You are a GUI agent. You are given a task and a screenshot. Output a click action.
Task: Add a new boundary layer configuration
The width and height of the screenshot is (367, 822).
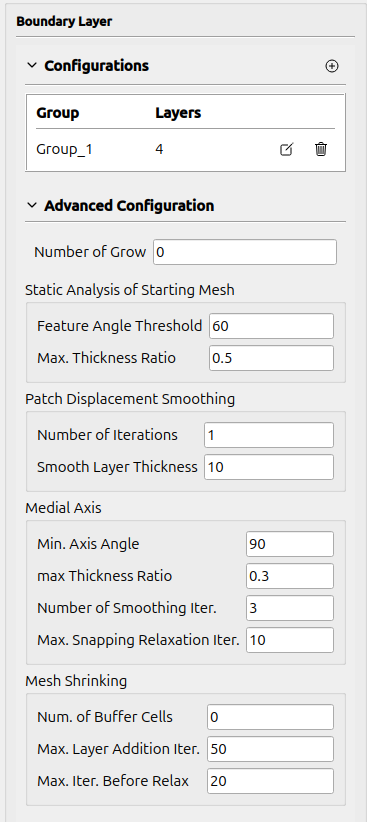332,66
